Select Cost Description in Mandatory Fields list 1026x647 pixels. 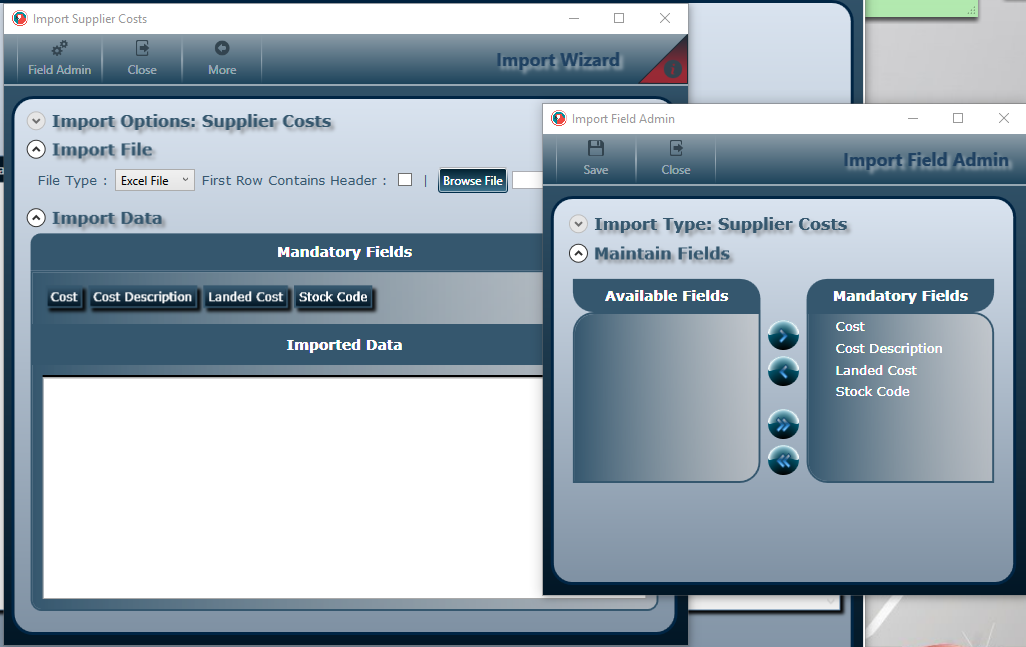(x=889, y=349)
